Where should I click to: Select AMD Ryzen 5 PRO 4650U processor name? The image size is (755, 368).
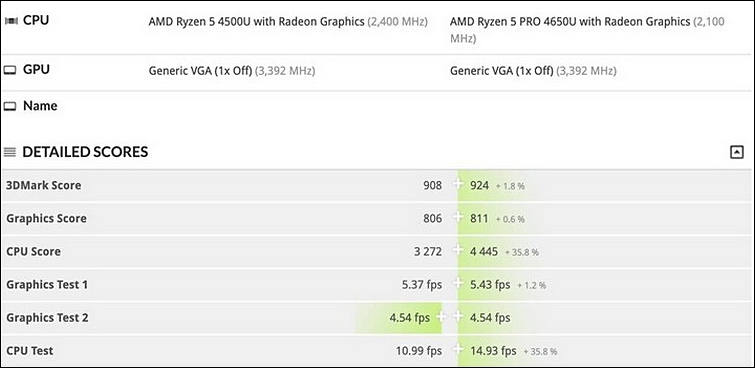click(x=570, y=22)
